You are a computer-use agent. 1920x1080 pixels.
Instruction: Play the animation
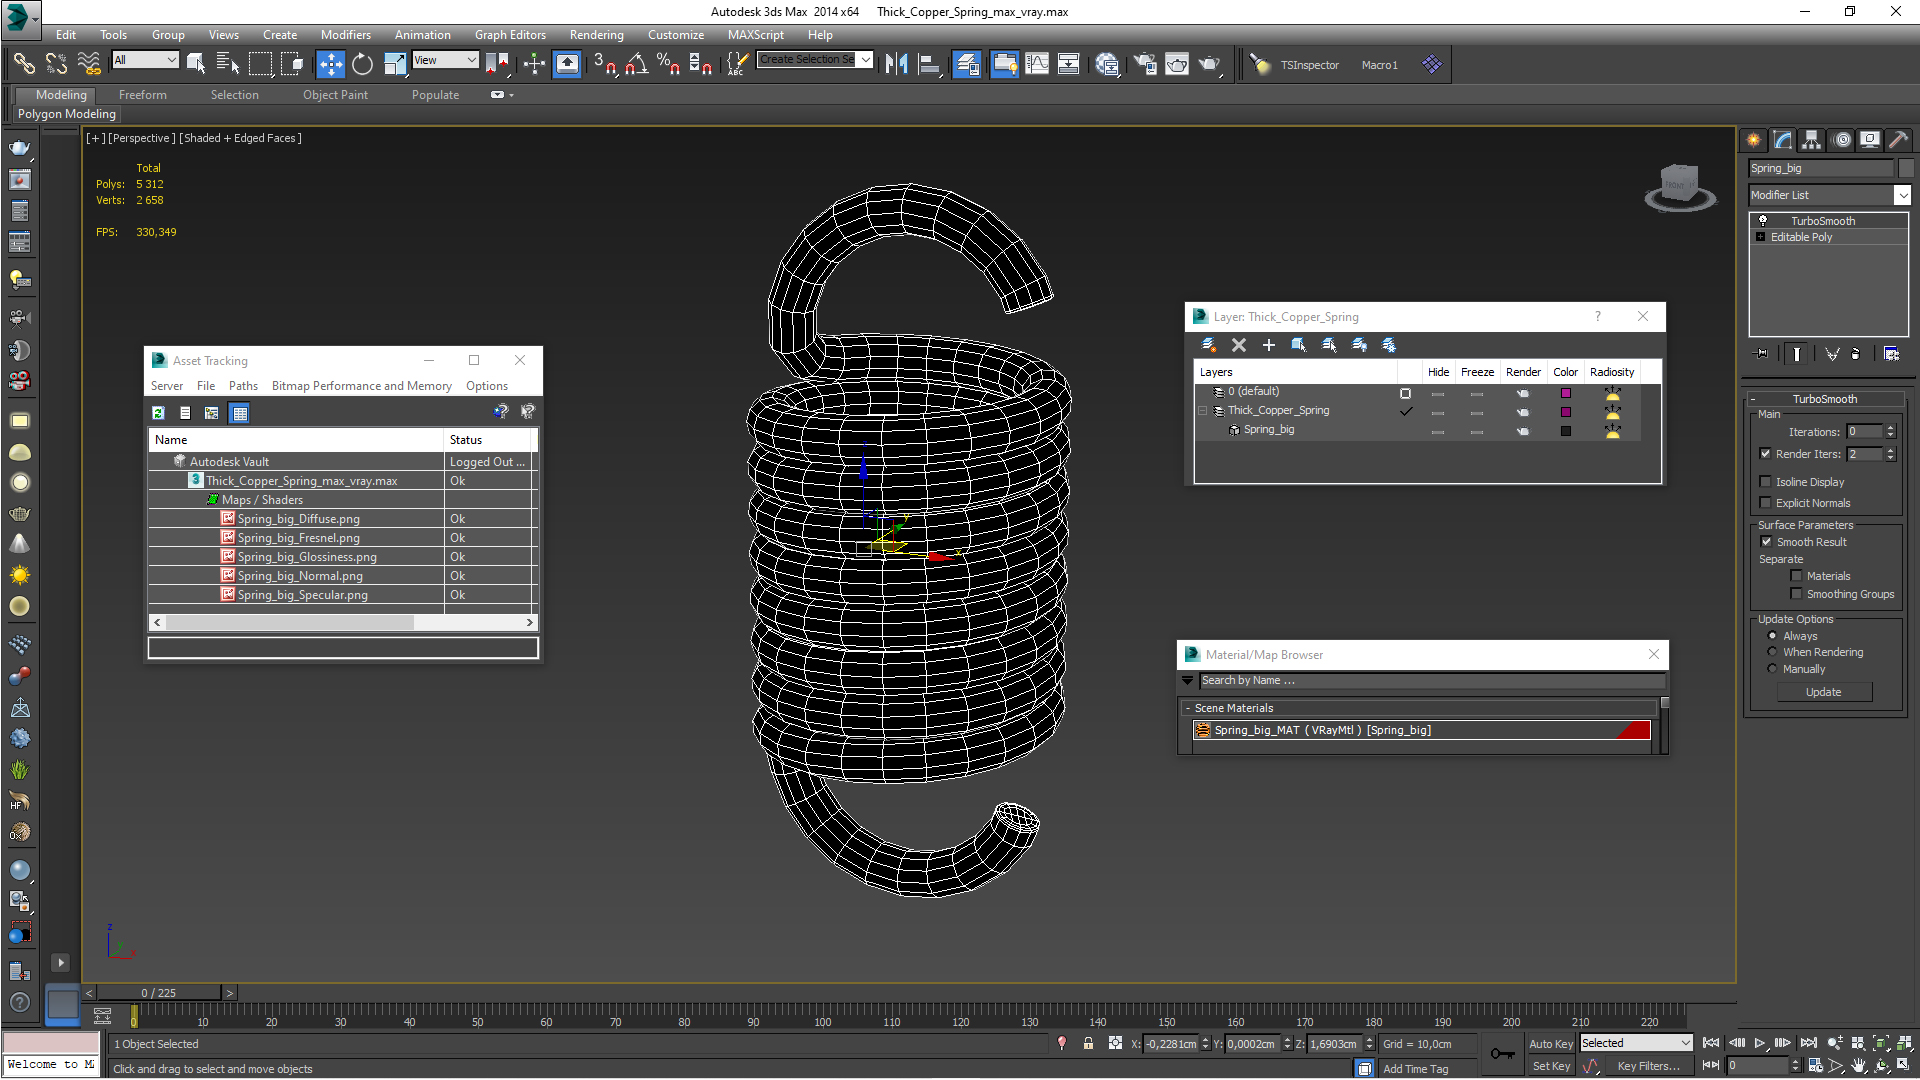(1760, 1043)
